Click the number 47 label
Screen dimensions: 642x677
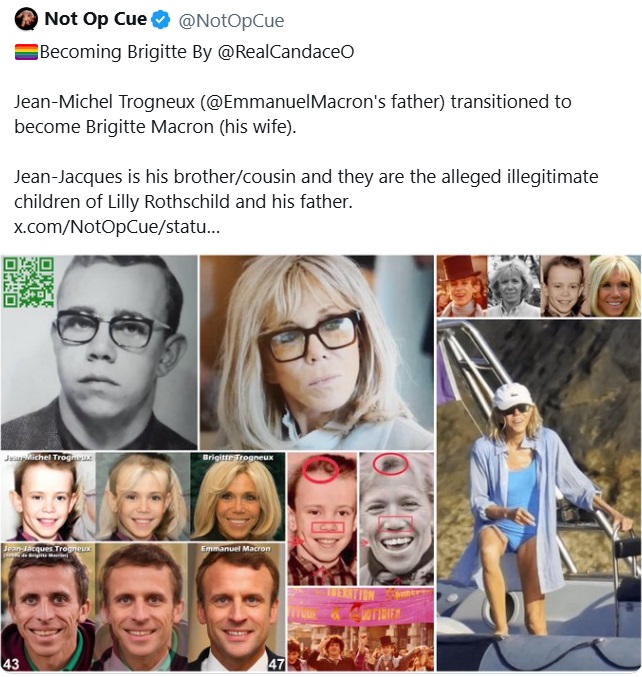click(x=276, y=664)
